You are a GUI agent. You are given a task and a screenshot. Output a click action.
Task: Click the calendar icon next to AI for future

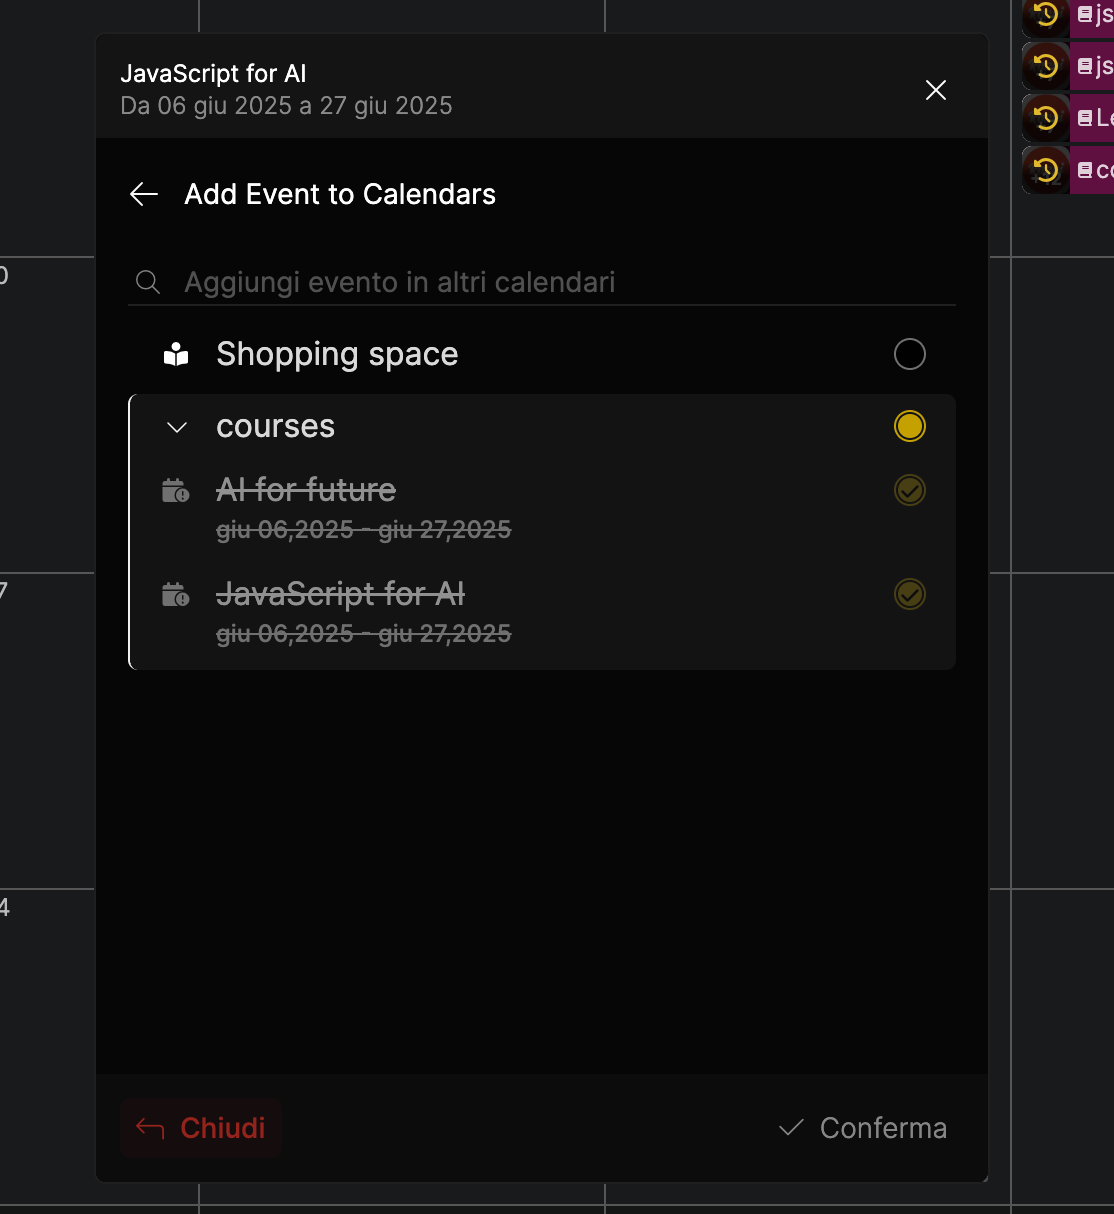coord(176,491)
